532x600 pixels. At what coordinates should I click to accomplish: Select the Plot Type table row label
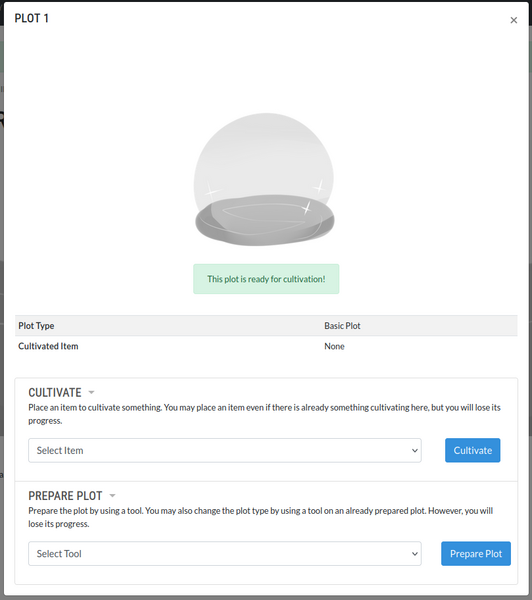point(36,326)
